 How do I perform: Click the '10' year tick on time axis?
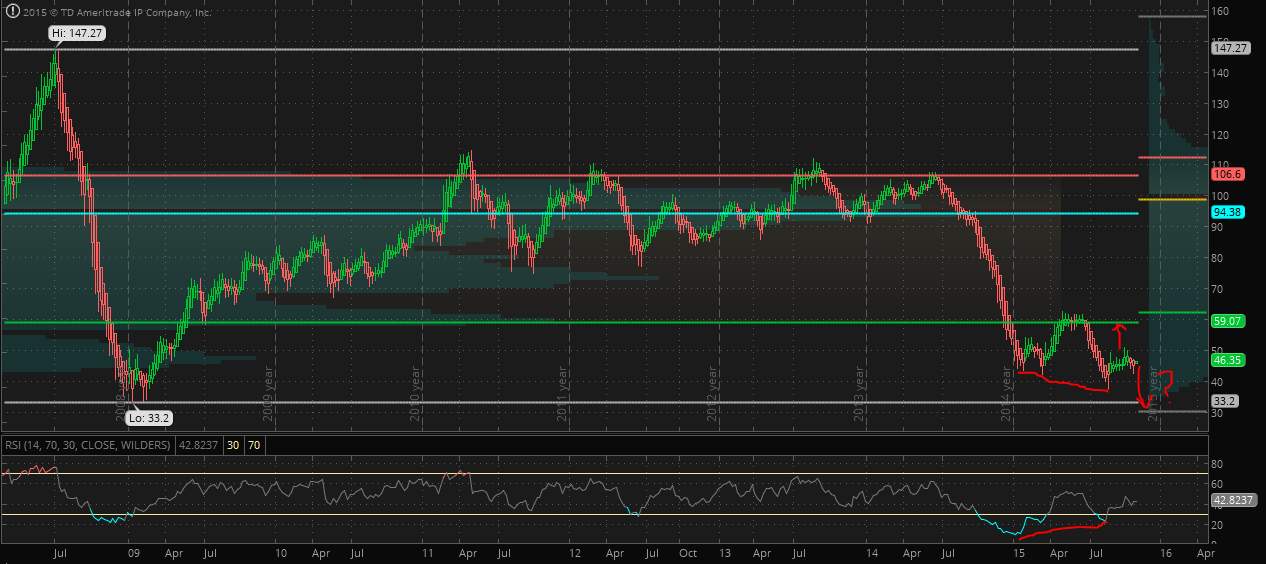point(281,552)
